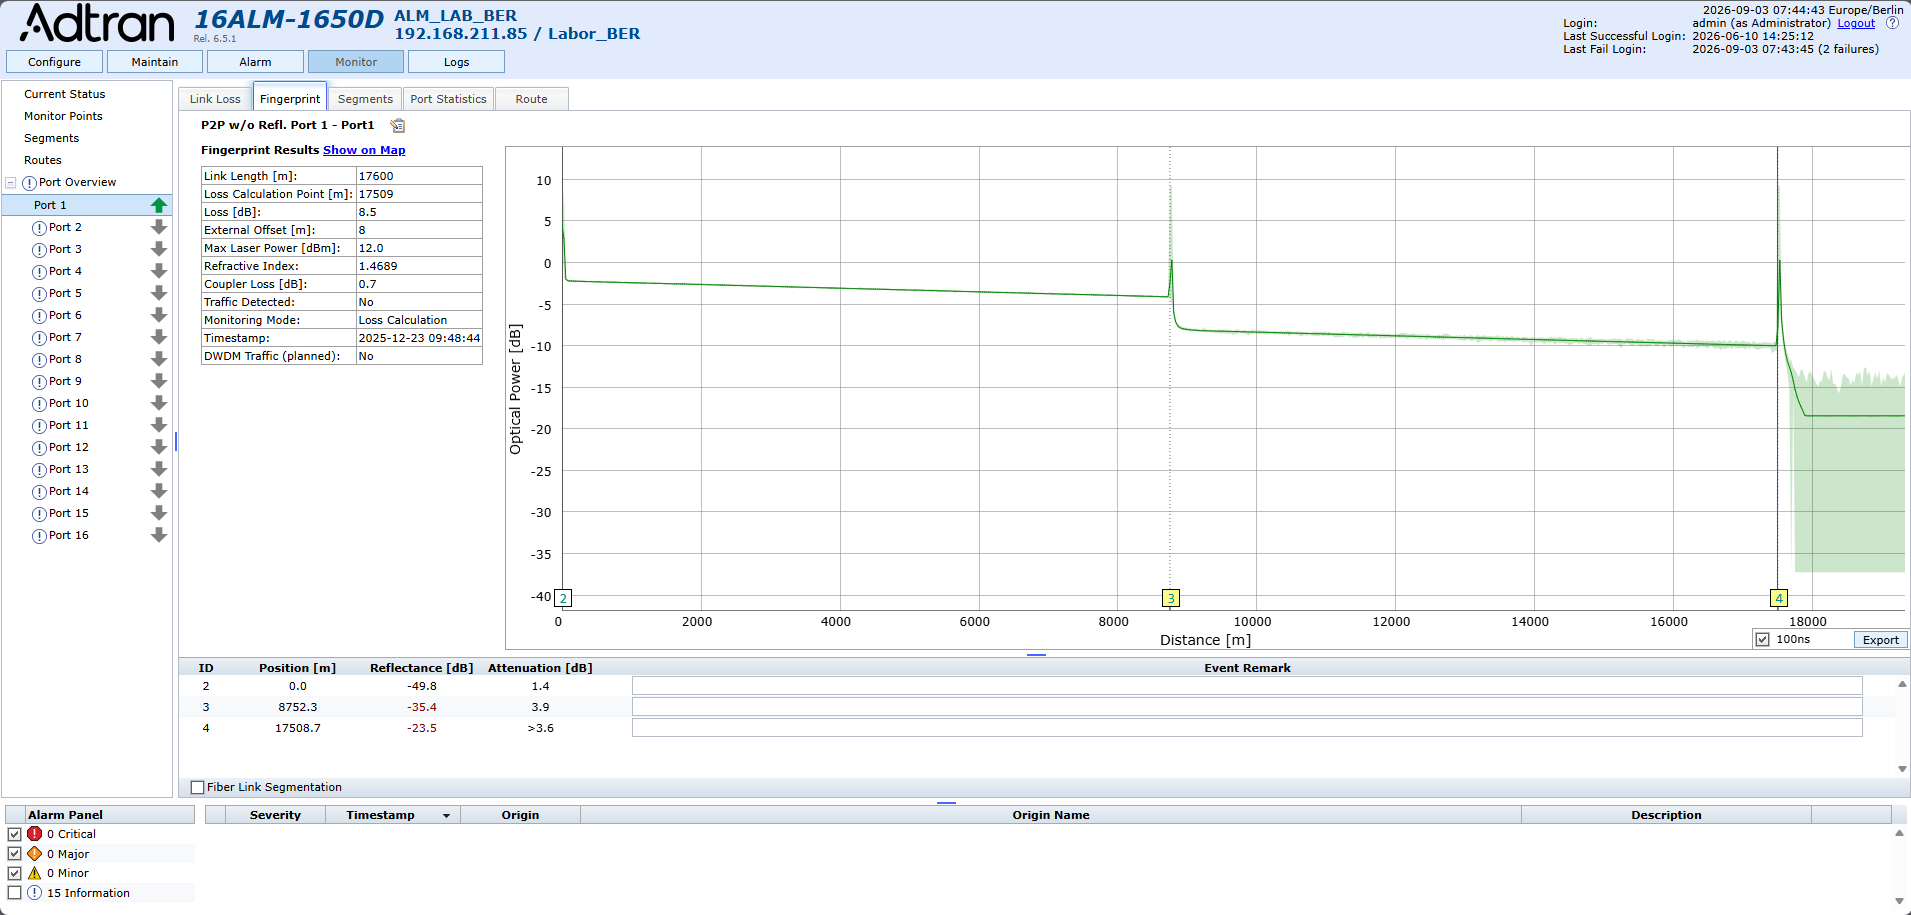Open Monitor Points in sidebar

63,116
